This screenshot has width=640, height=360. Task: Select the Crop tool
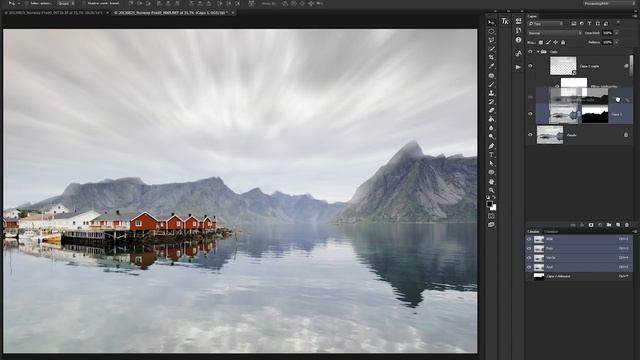(491, 58)
